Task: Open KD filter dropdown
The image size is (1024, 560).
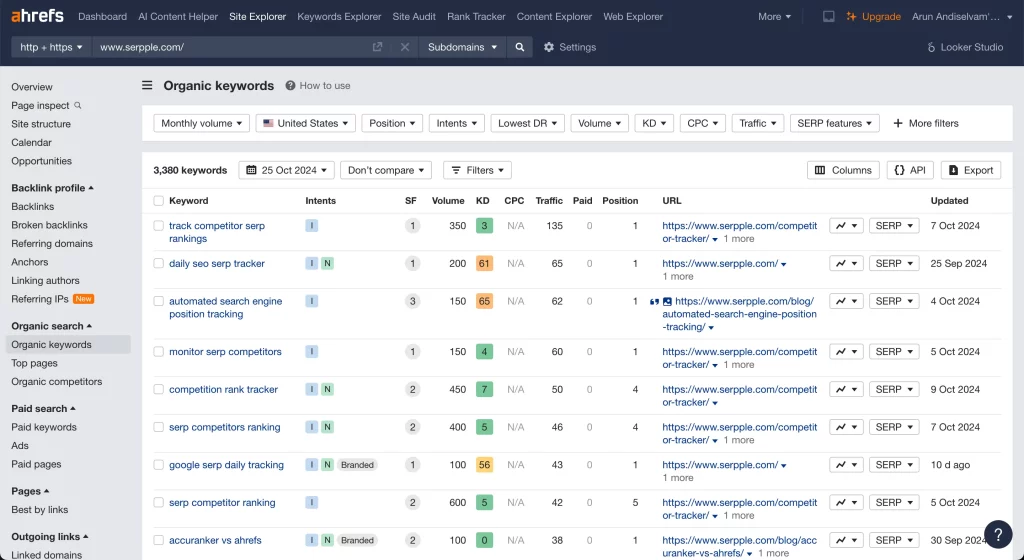Action: click(x=654, y=123)
